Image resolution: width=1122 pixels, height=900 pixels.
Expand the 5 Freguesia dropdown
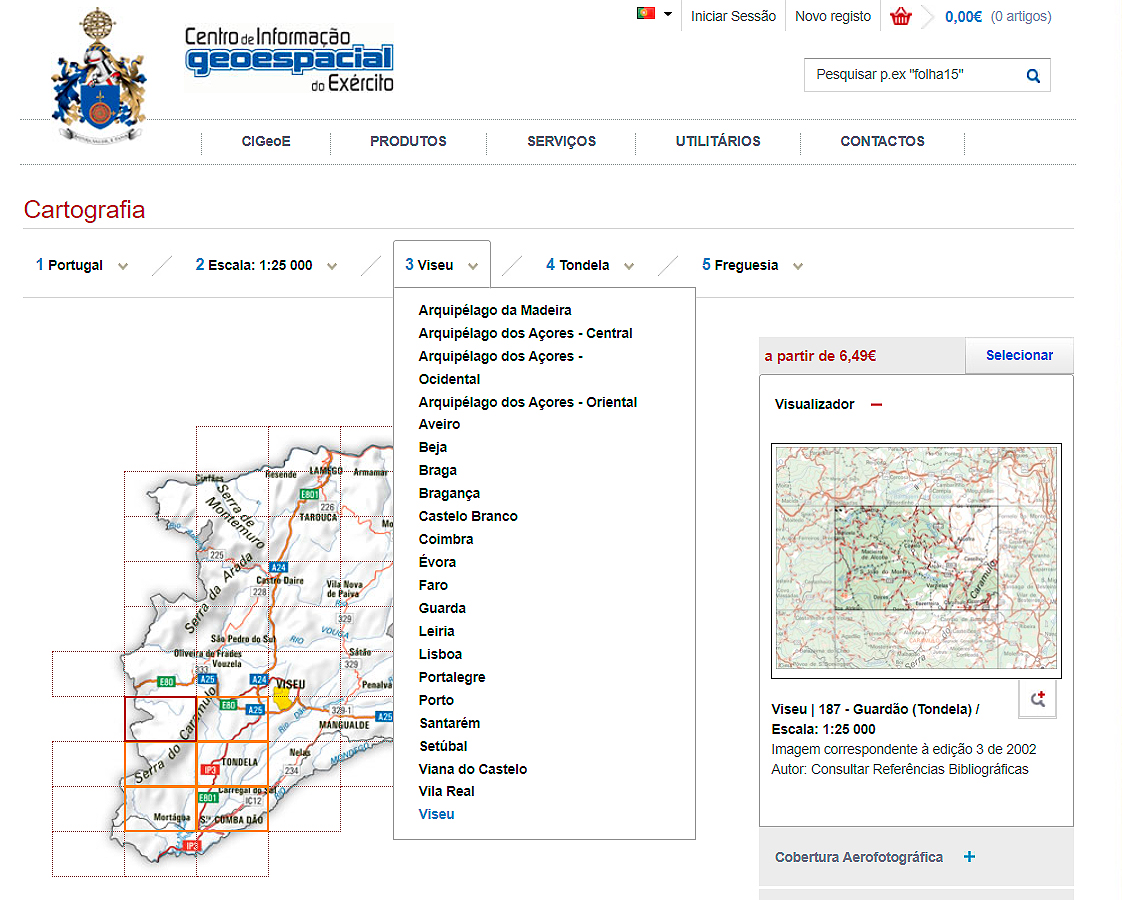pyautogui.click(x=752, y=266)
